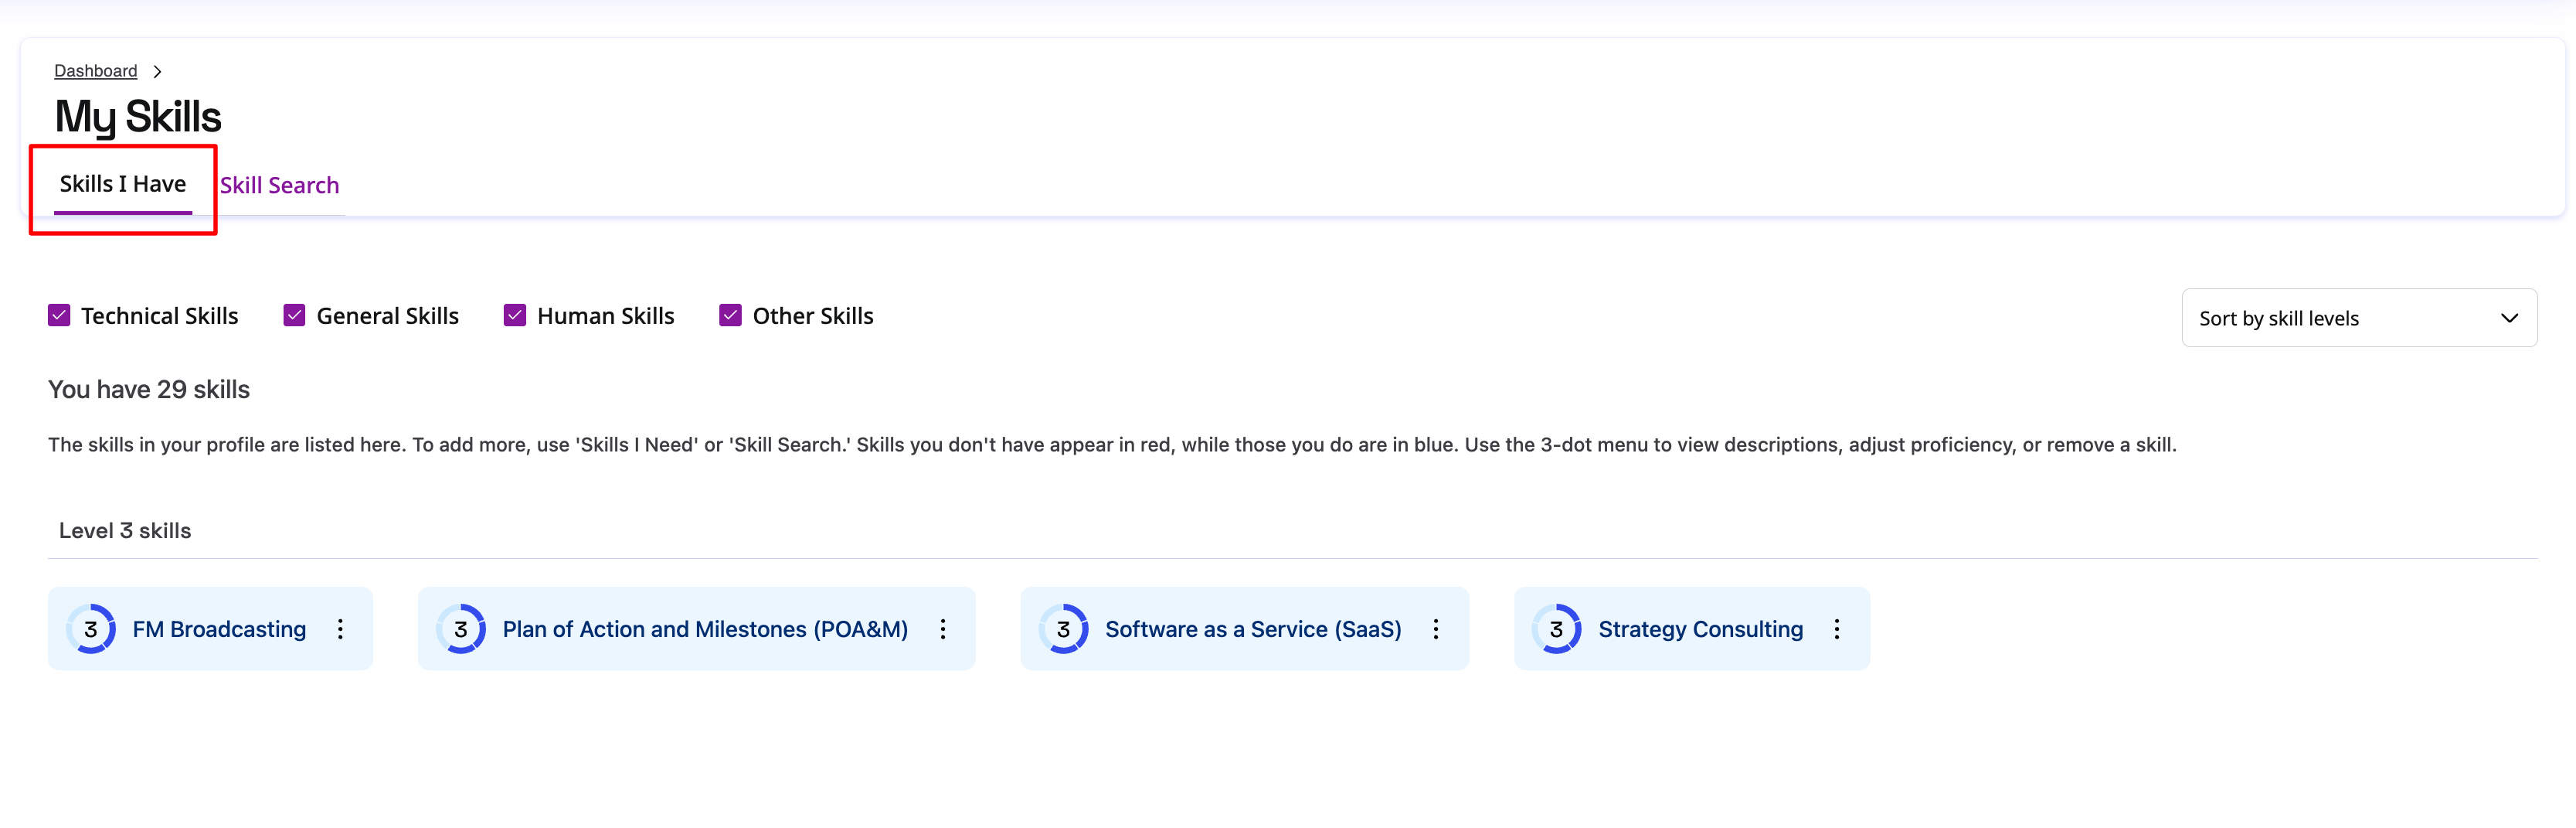Open three-dot menu for Strategy Consulting
2576x828 pixels.
[1836, 629]
